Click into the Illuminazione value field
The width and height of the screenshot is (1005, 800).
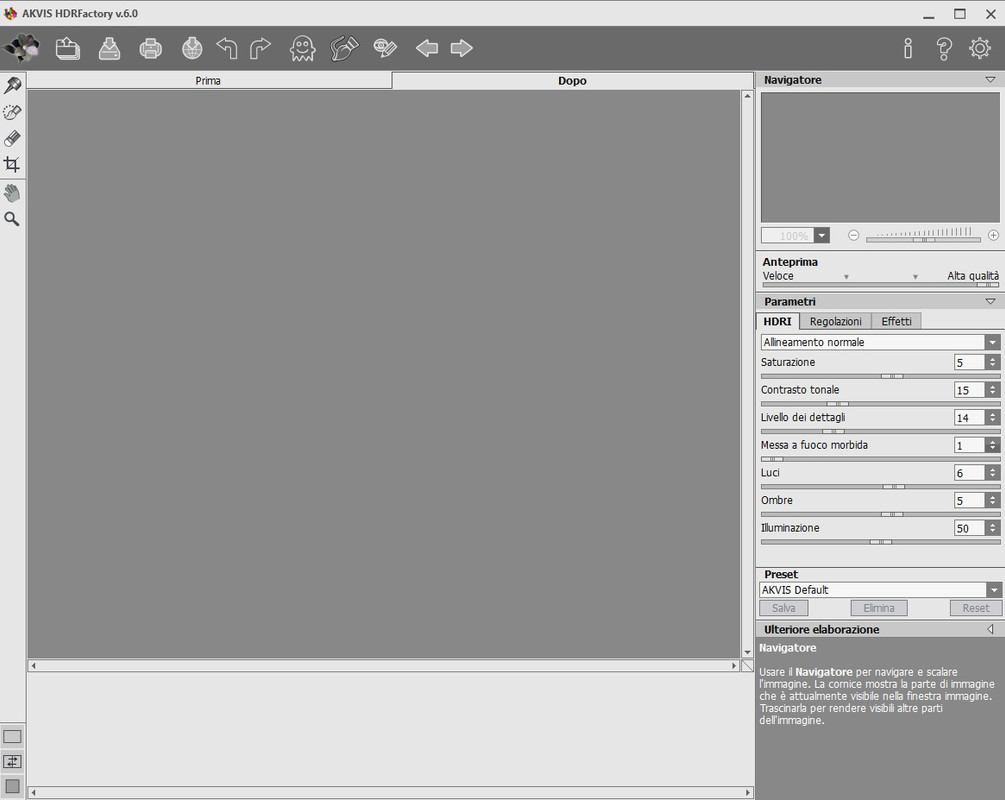969,528
